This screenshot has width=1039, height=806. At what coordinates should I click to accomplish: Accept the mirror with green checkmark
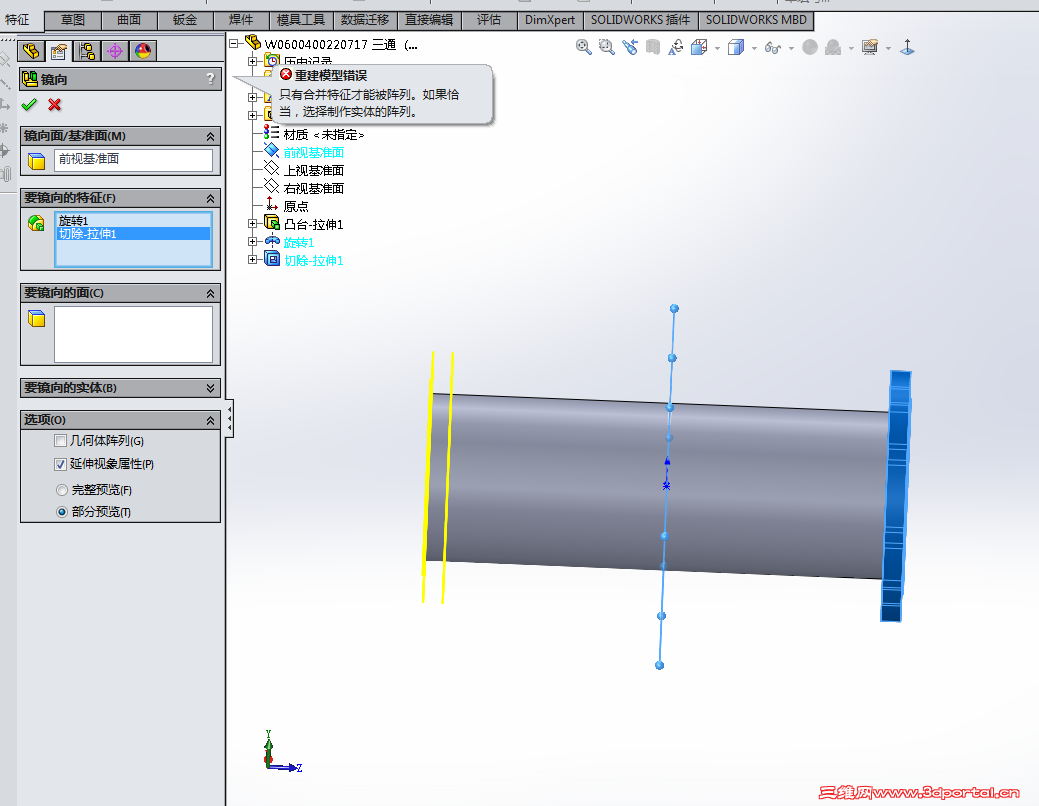pos(29,105)
